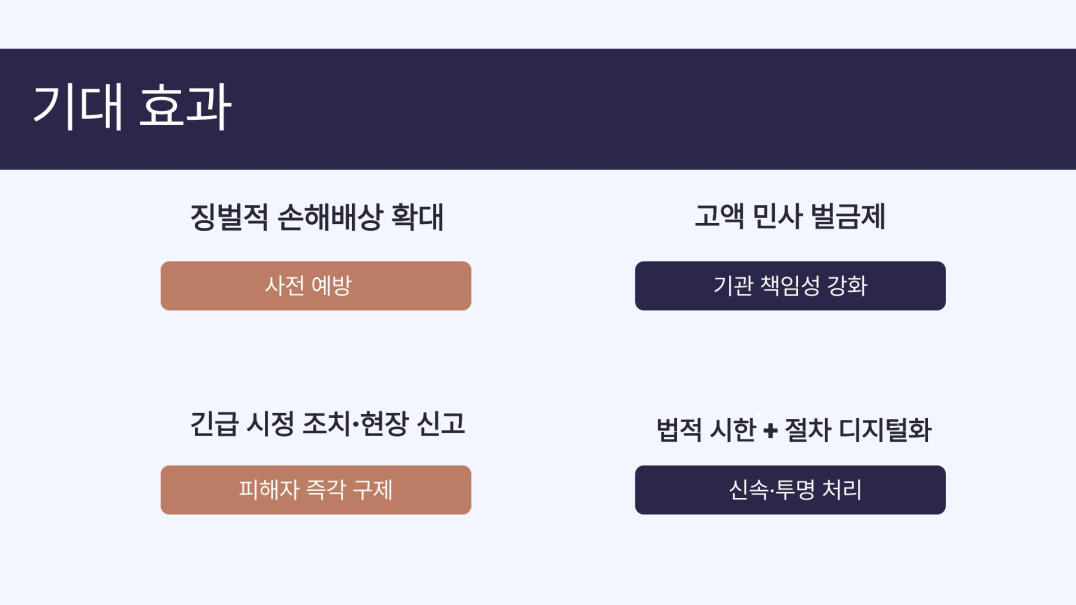Click the word '벌금제' in the heading

[x=847, y=217]
